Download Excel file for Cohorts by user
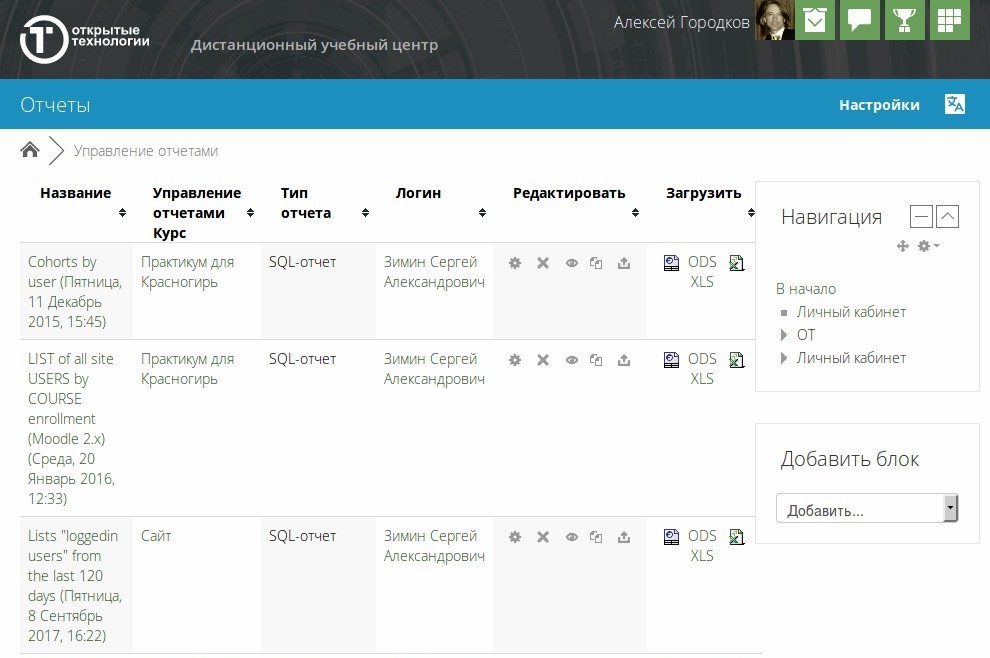 [736, 263]
